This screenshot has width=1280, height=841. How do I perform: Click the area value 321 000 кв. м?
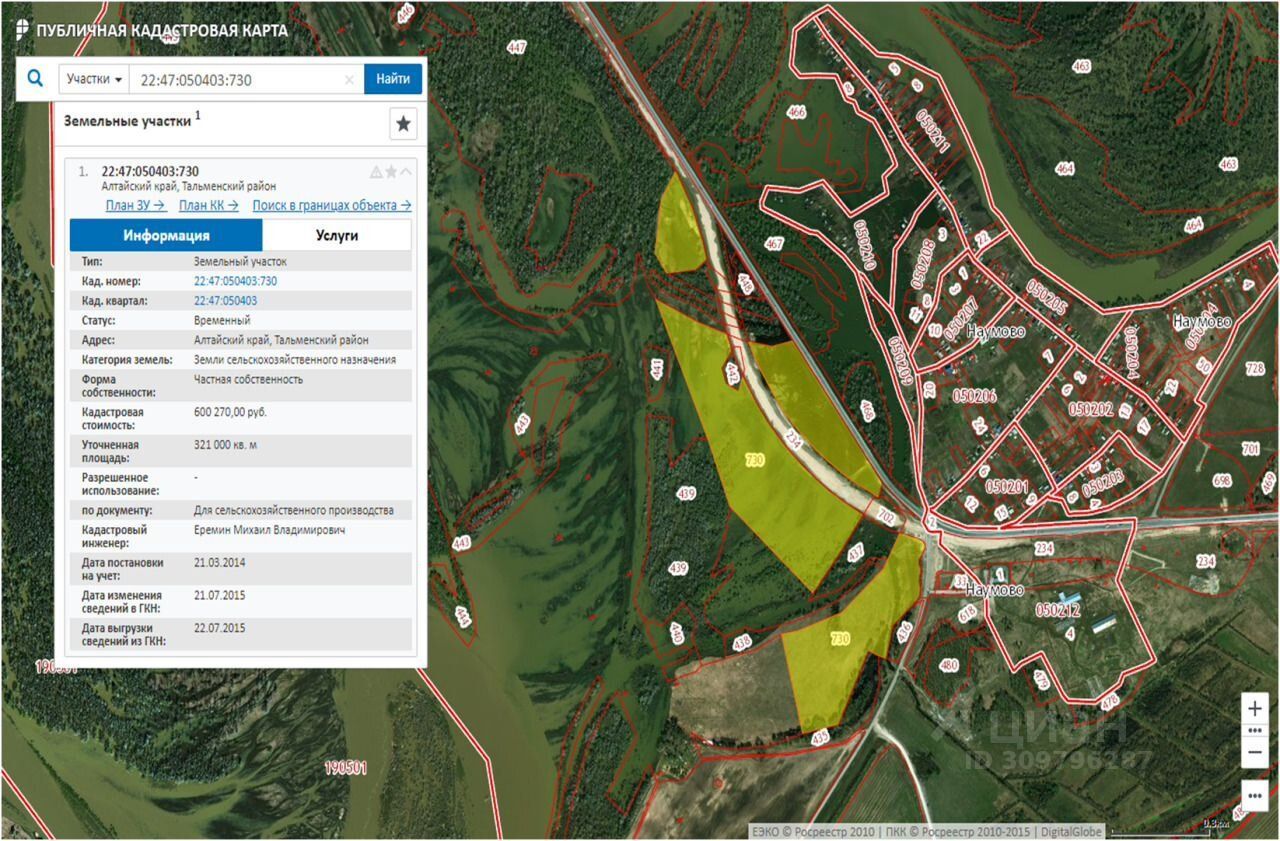(x=225, y=445)
